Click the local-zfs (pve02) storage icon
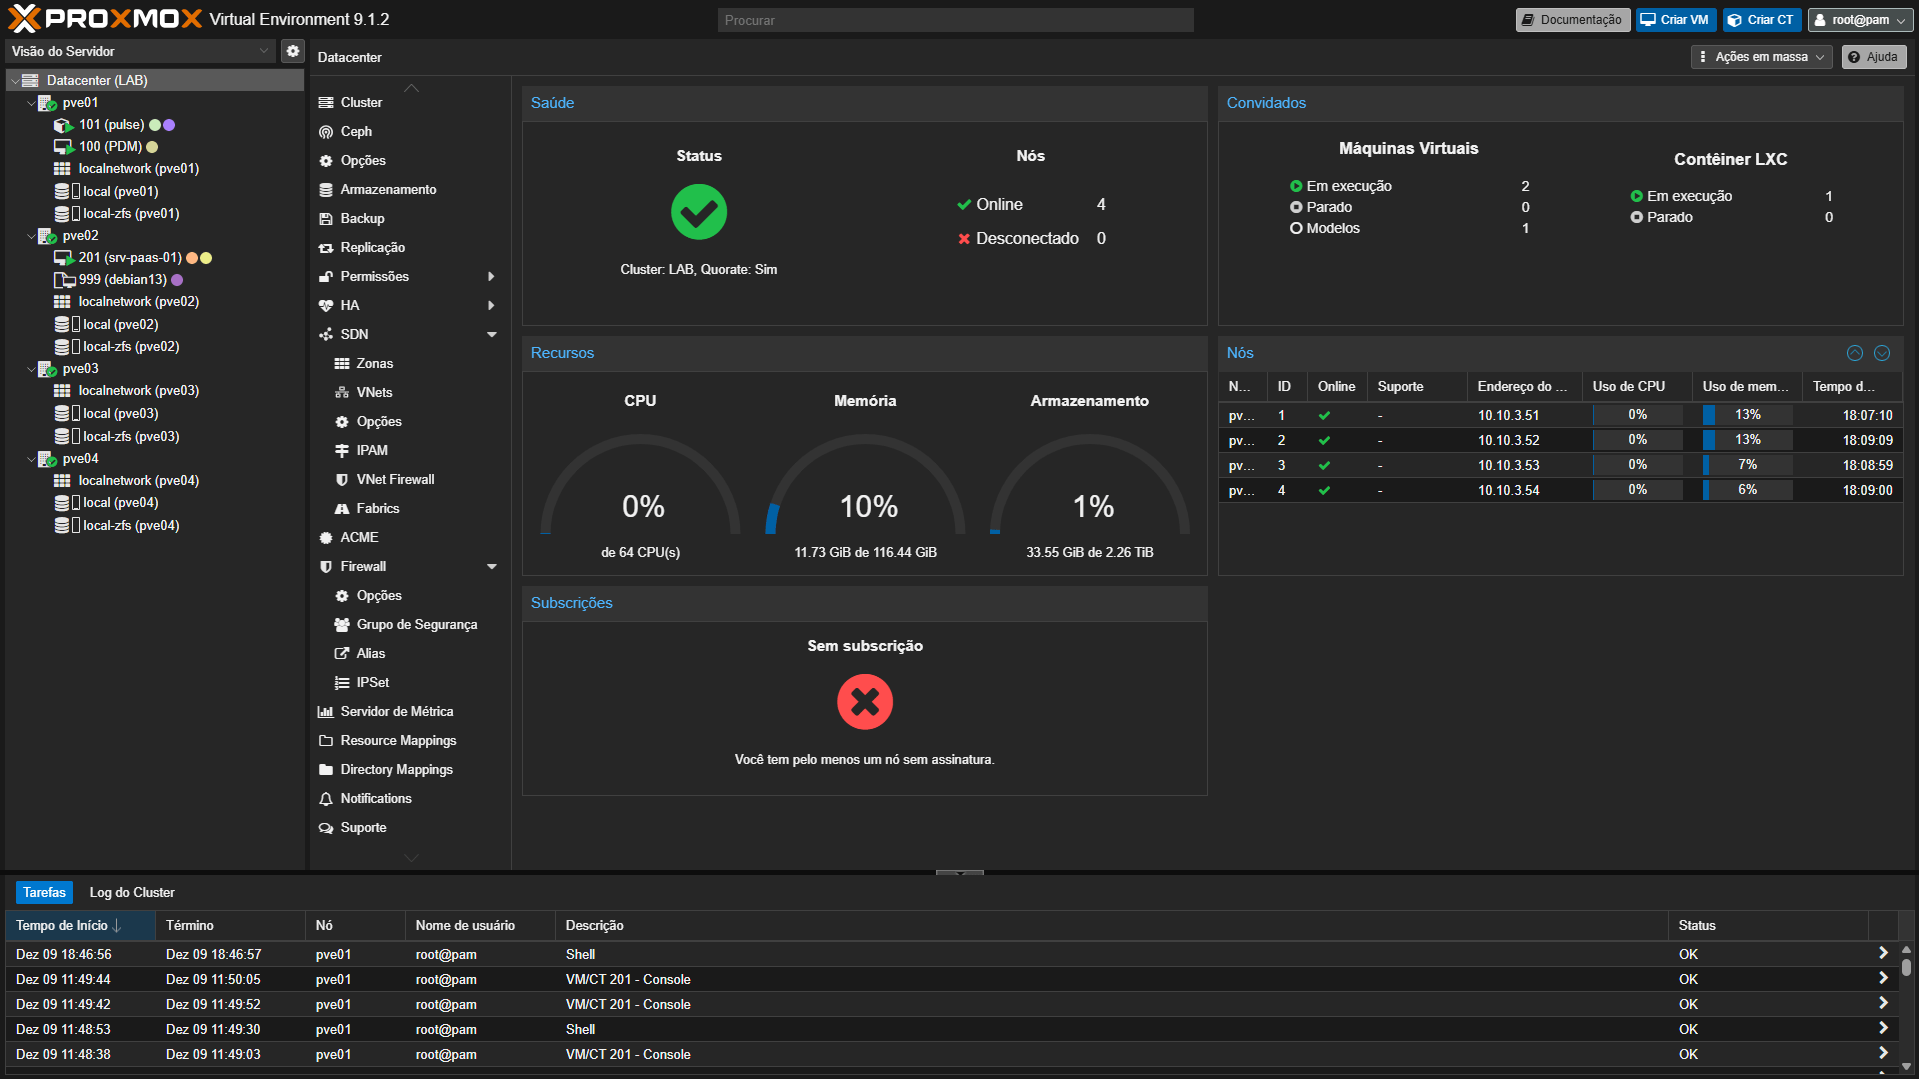 [x=62, y=347]
